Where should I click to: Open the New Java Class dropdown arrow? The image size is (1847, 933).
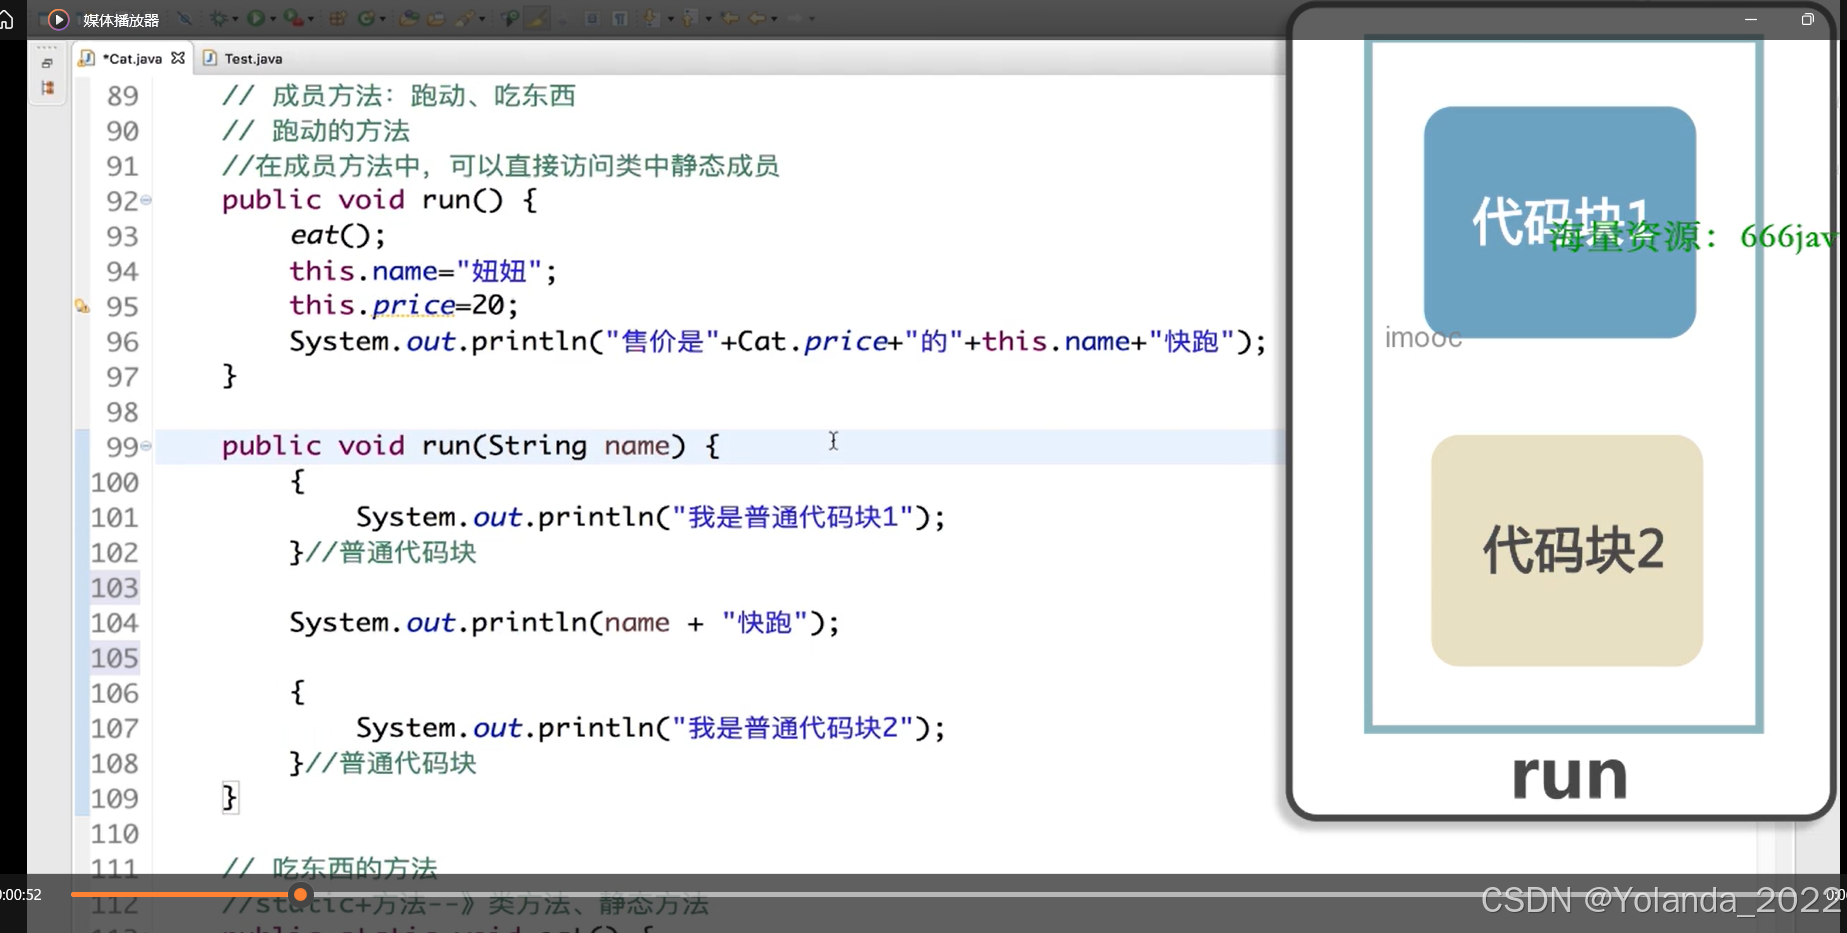[383, 18]
